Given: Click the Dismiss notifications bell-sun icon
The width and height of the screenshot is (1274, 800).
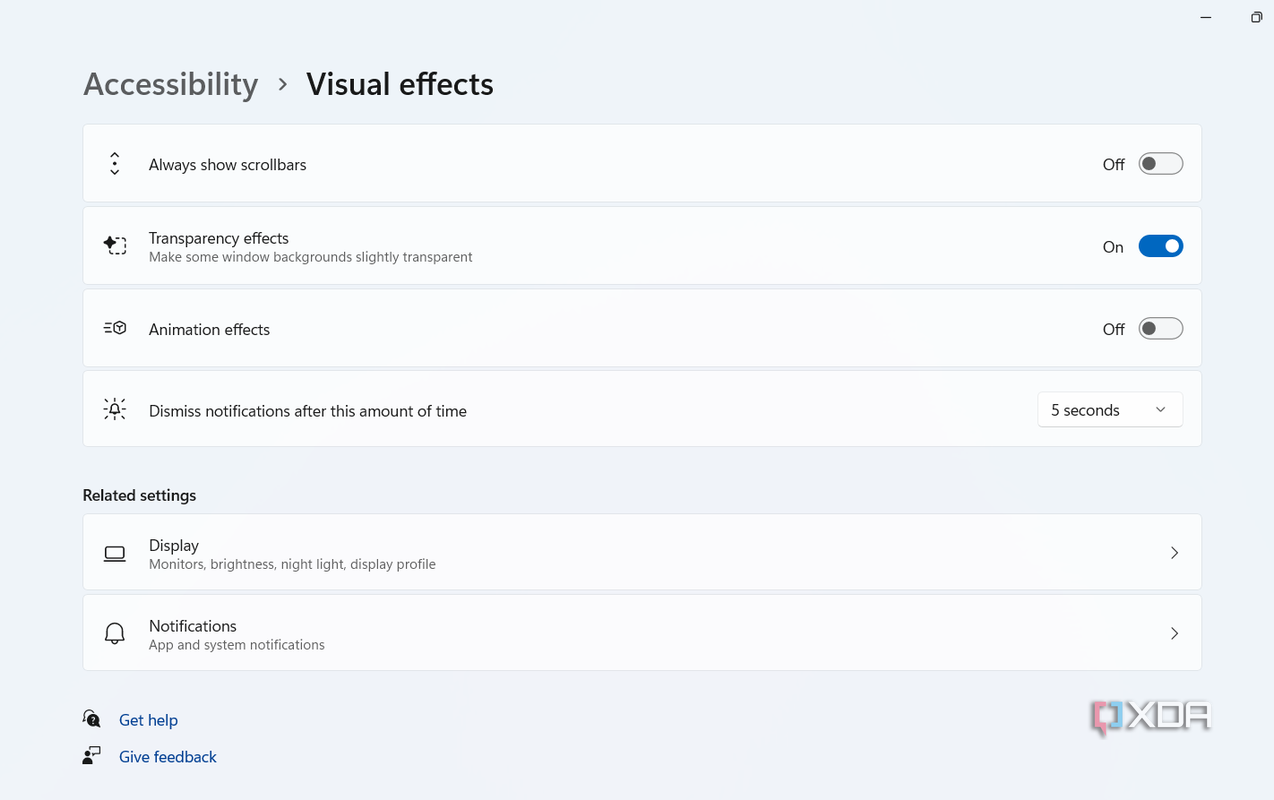Looking at the screenshot, I should pos(115,409).
